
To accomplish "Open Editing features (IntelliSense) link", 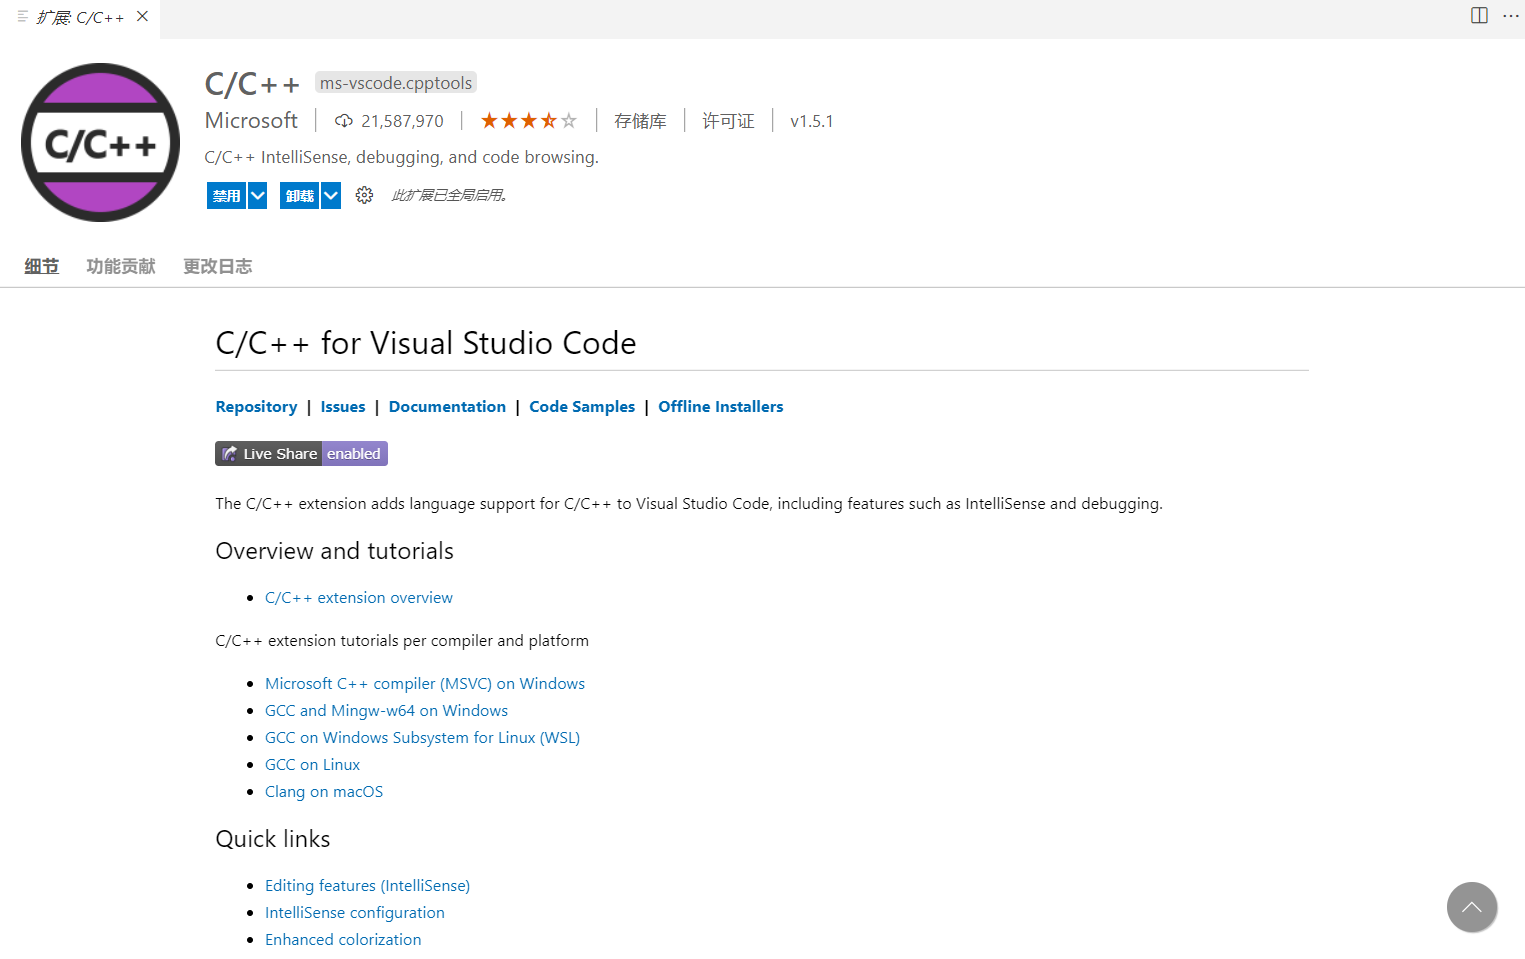I will point(367,886).
